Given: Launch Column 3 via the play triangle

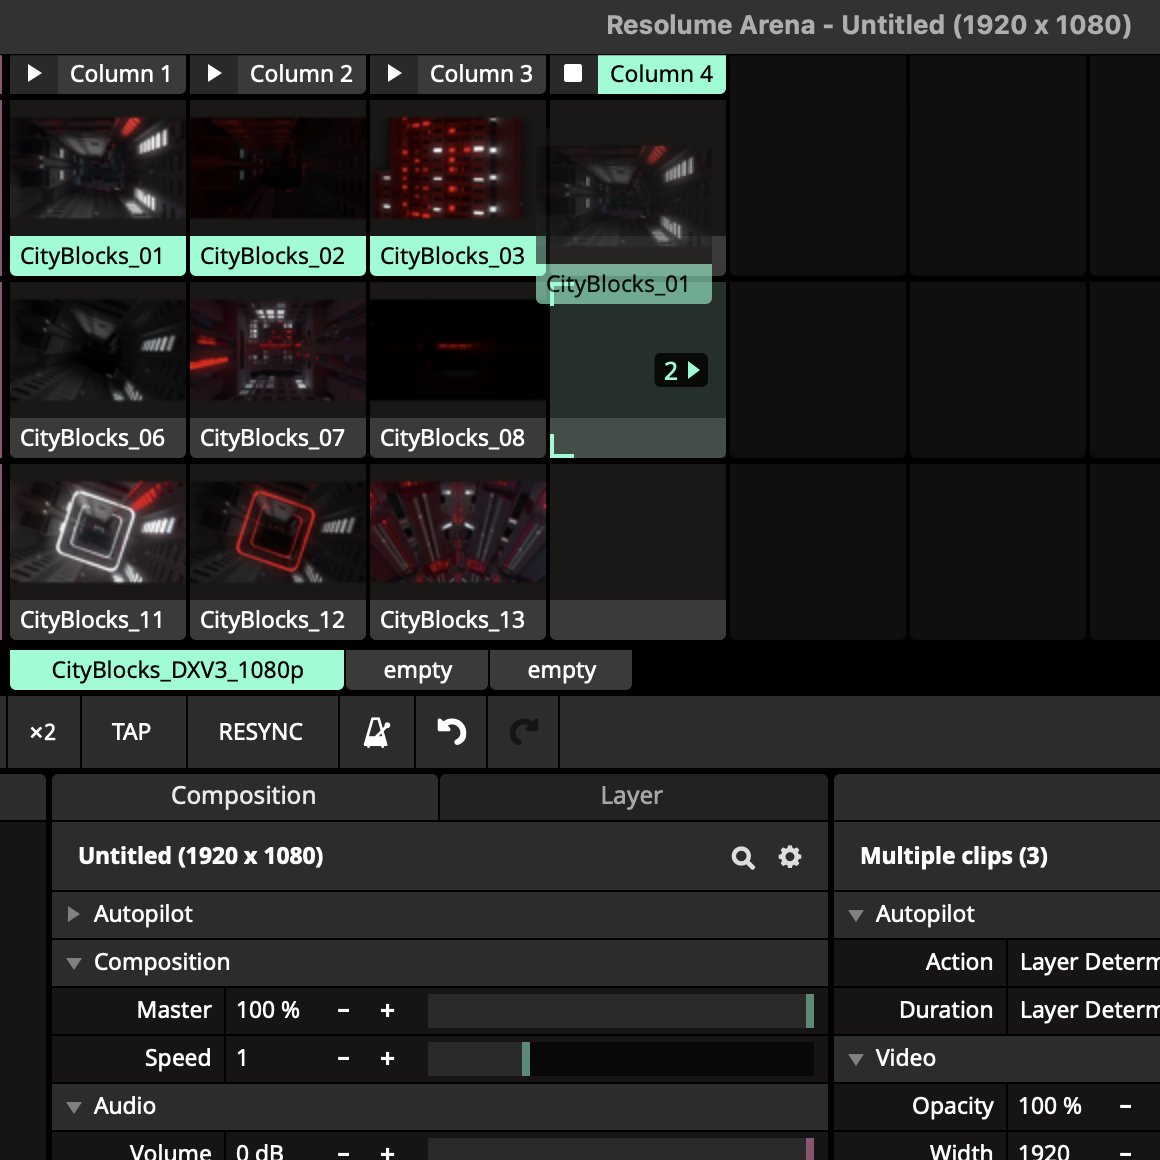Looking at the screenshot, I should 393,73.
